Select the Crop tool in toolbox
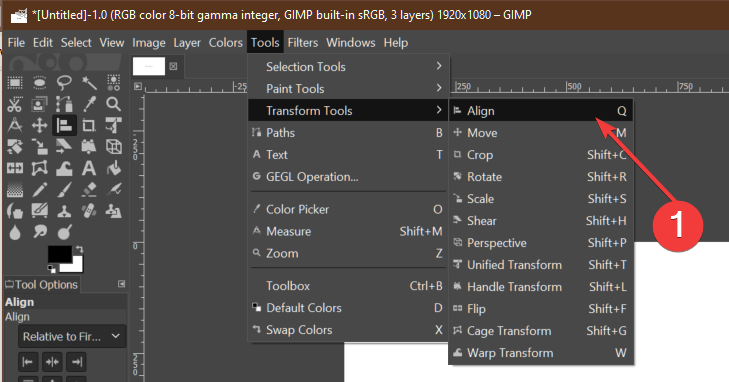 coord(89,125)
